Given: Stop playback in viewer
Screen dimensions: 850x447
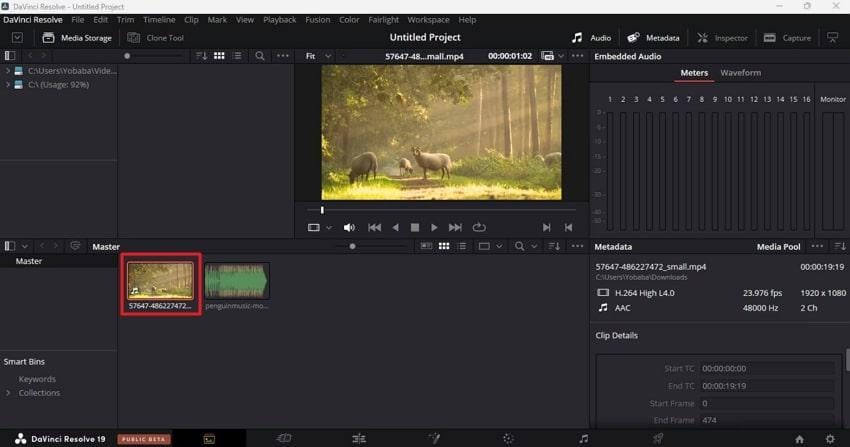Looking at the screenshot, I should click(x=415, y=228).
